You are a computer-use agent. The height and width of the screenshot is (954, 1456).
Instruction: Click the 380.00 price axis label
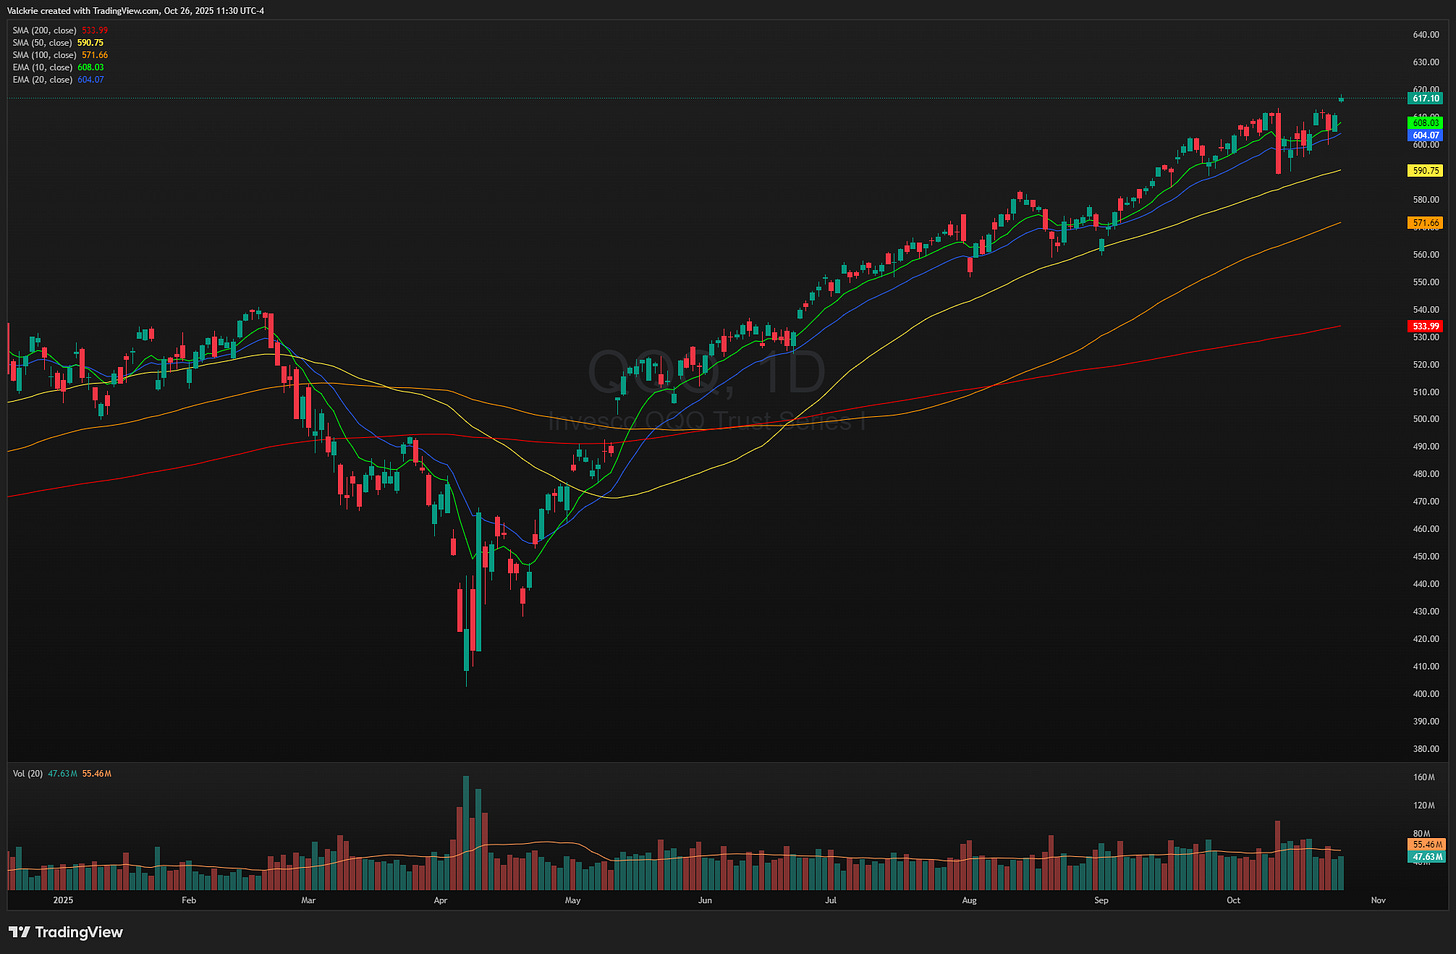(1426, 749)
